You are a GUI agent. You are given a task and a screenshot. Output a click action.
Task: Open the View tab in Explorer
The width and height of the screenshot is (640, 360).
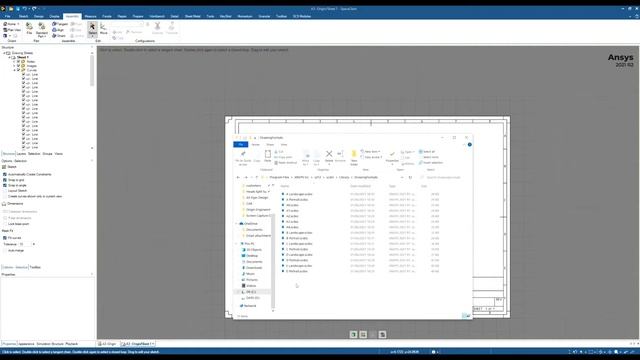pos(284,144)
